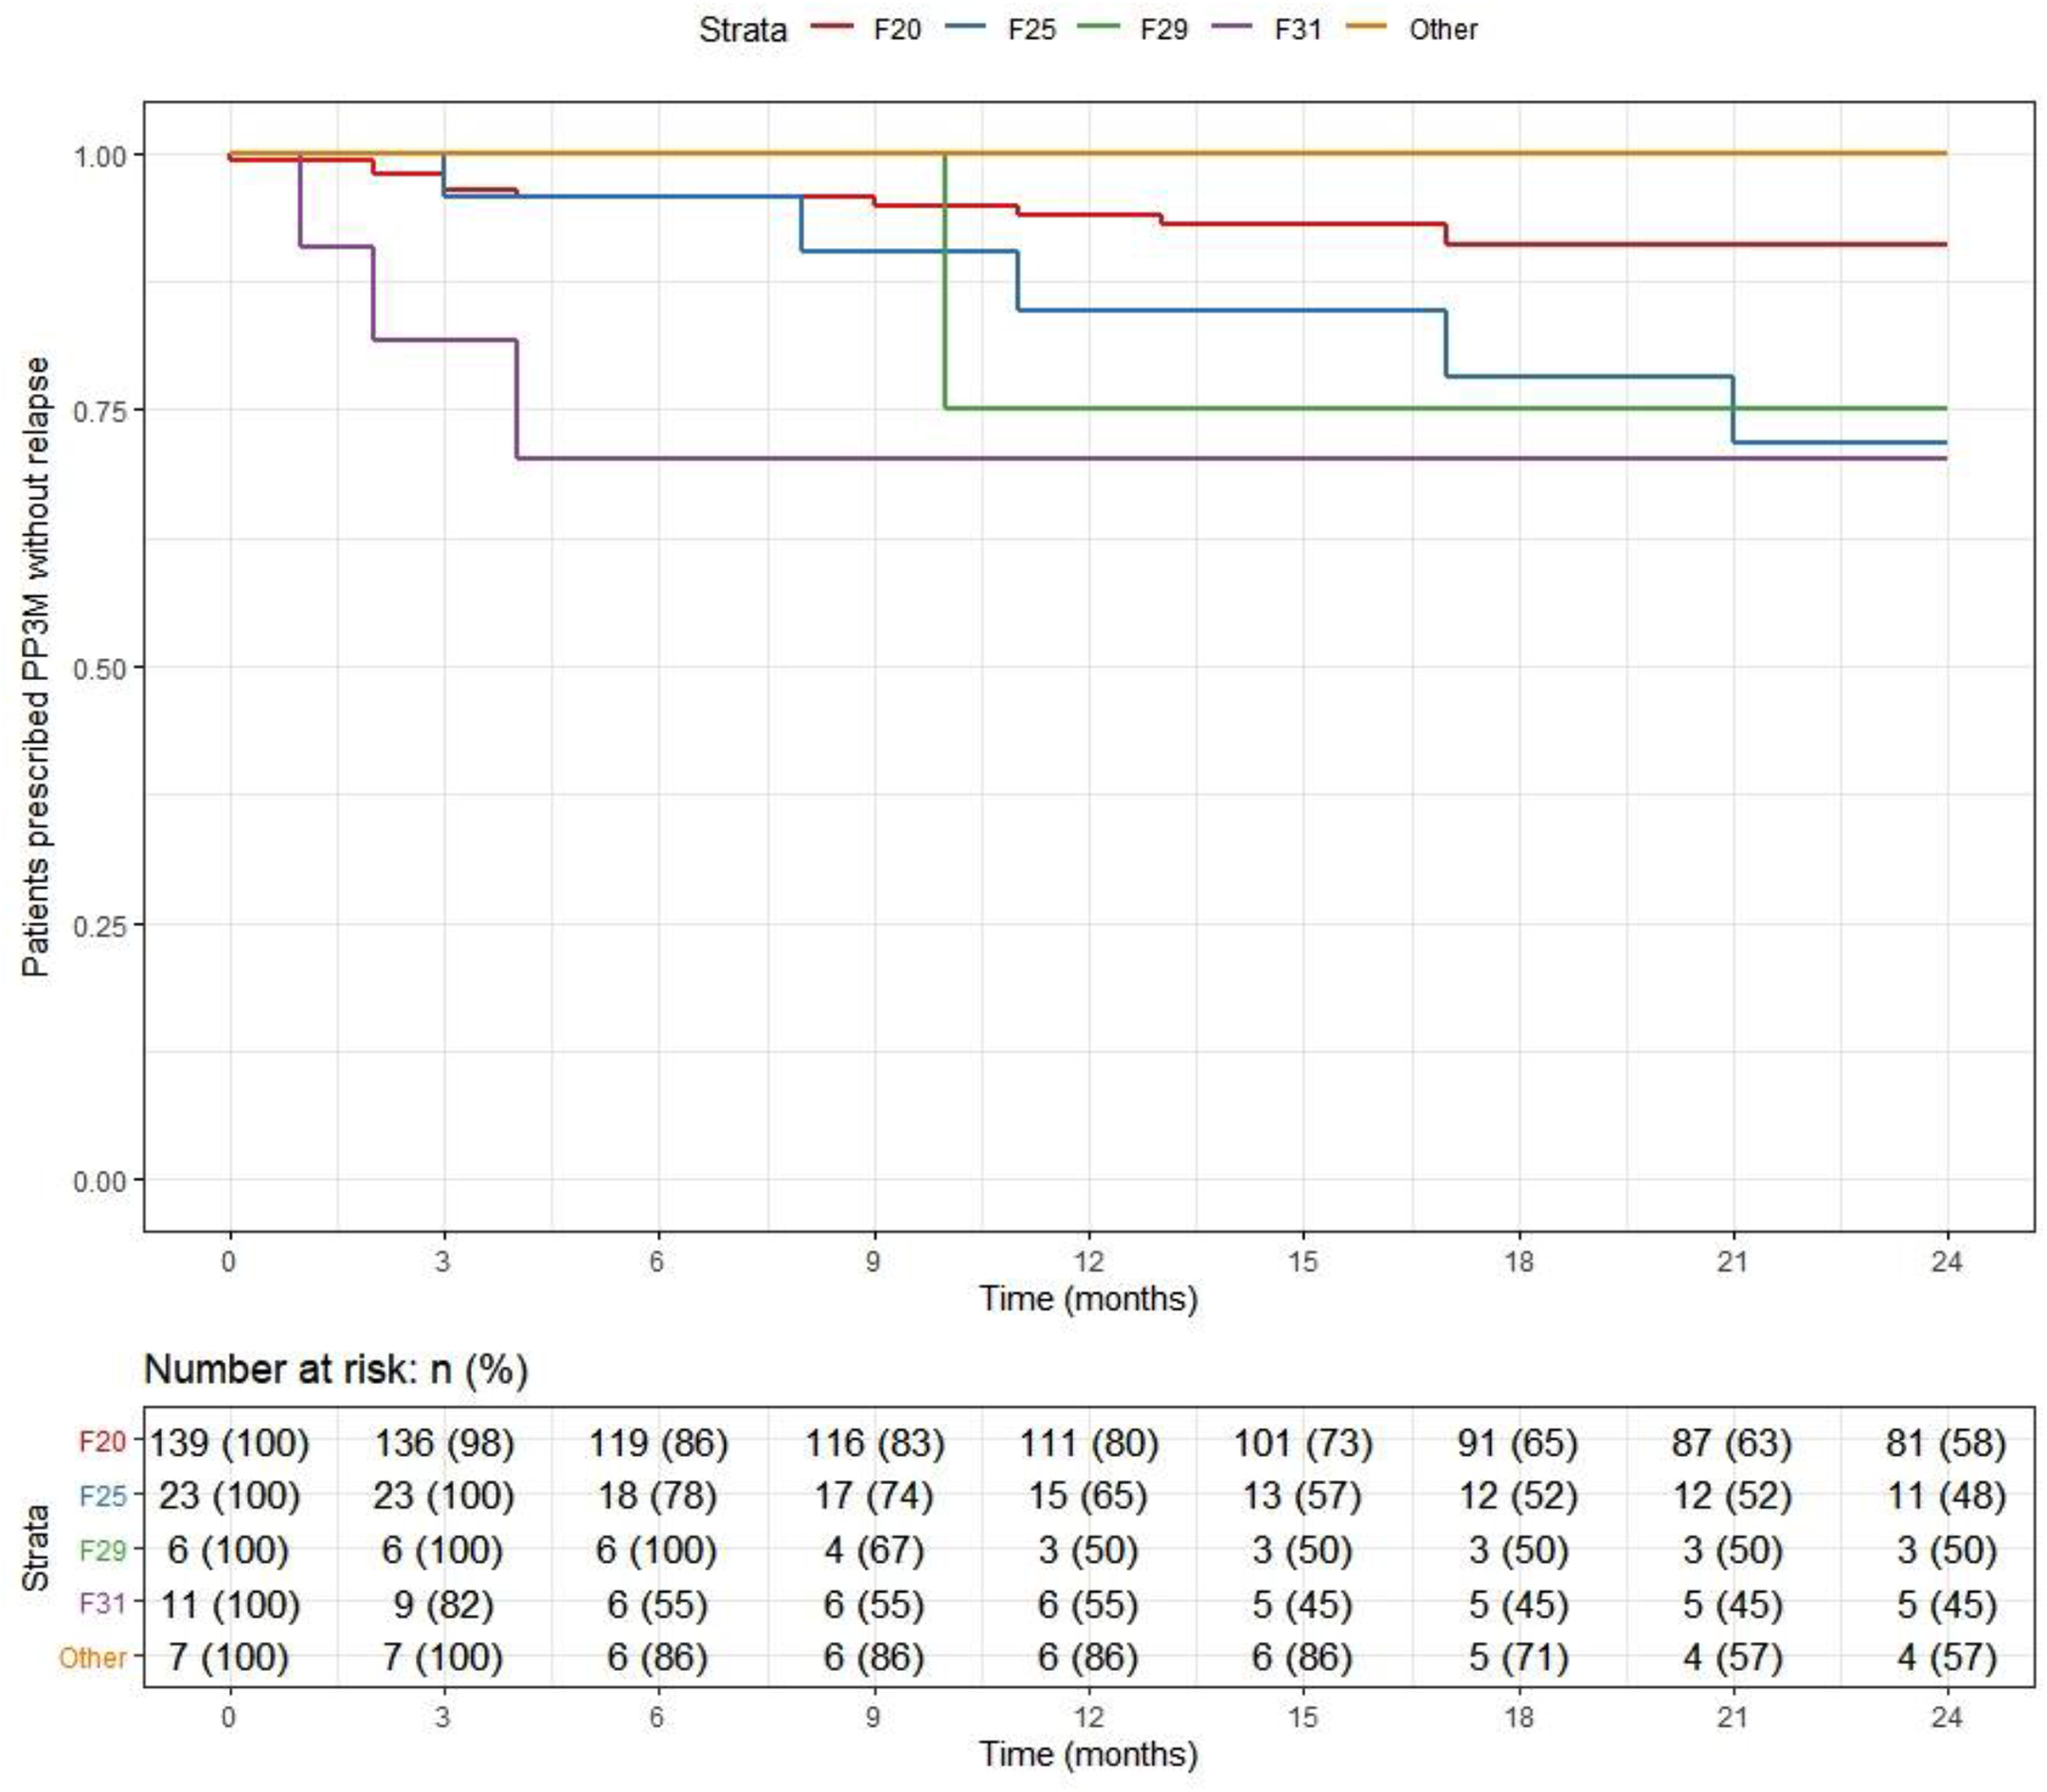Click the y-axis title 'Patients prescribed PP3M without relapse'
Viewport: 2047px width, 1792px height.
[36, 667]
